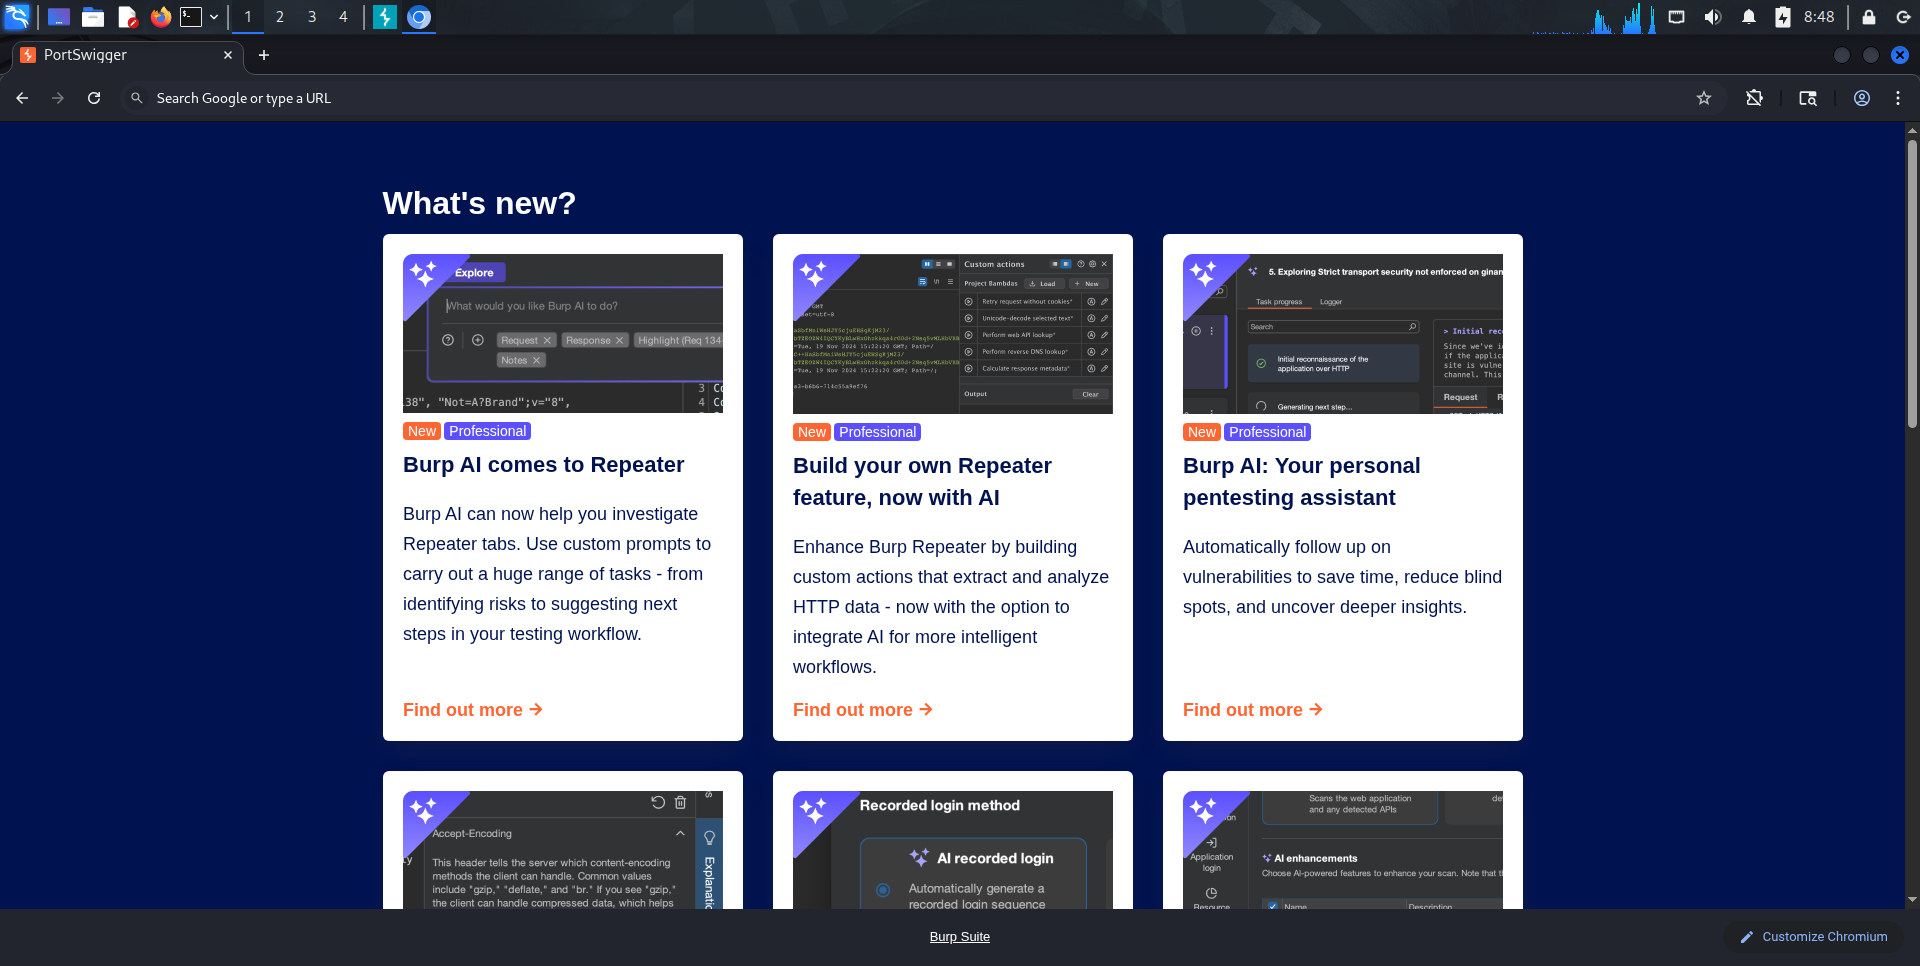The width and height of the screenshot is (1920, 966).
Task: Launch the text editor from the panel
Action: [127, 17]
